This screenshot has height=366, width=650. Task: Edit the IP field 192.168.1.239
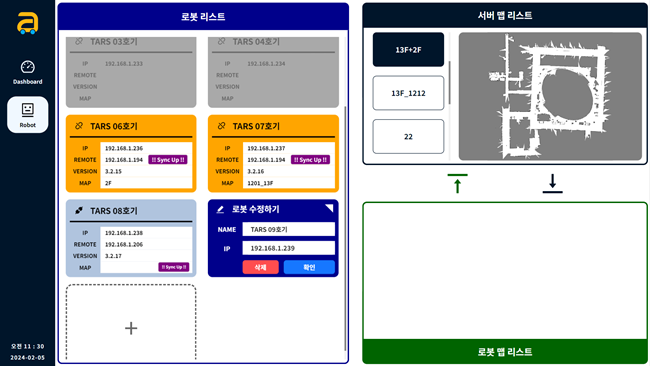[289, 248]
